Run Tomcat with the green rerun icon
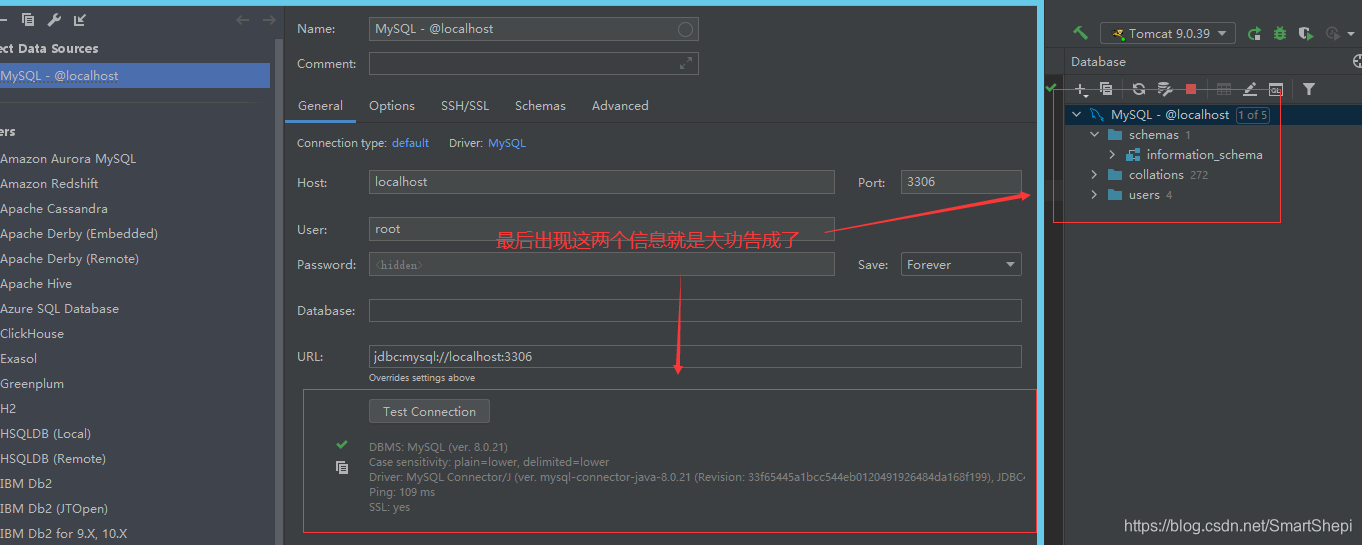Image resolution: width=1362 pixels, height=545 pixels. click(1255, 34)
